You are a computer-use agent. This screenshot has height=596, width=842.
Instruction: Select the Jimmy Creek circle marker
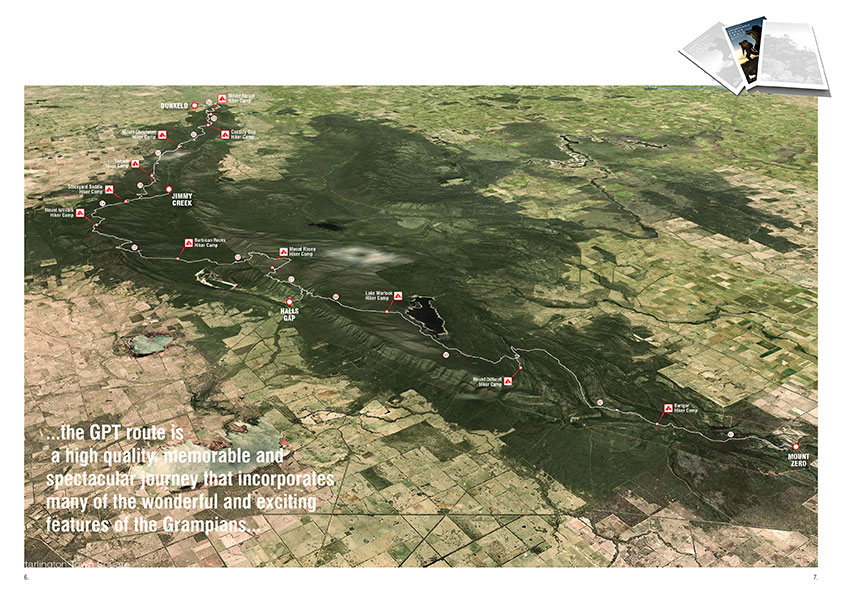point(168,189)
